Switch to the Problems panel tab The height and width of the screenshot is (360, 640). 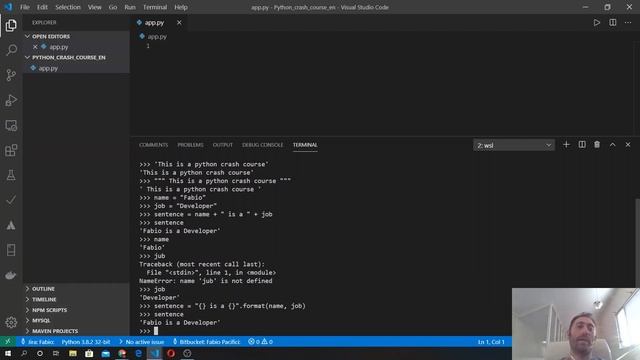pyautogui.click(x=190, y=145)
